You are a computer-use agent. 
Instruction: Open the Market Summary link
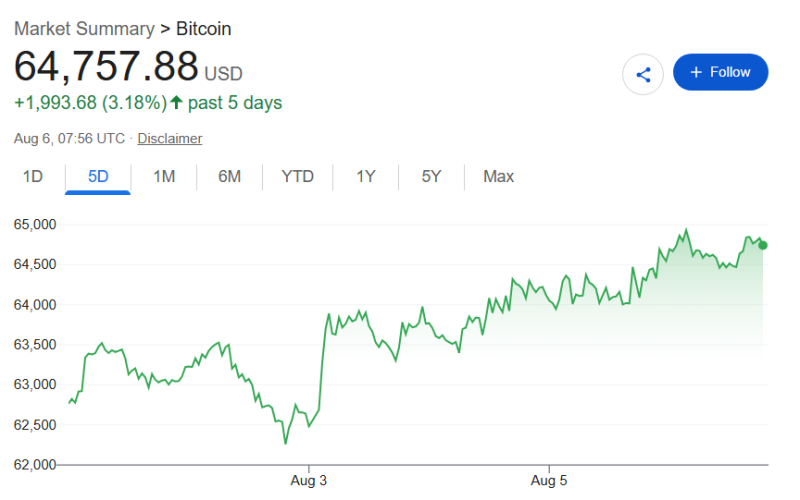tap(84, 29)
